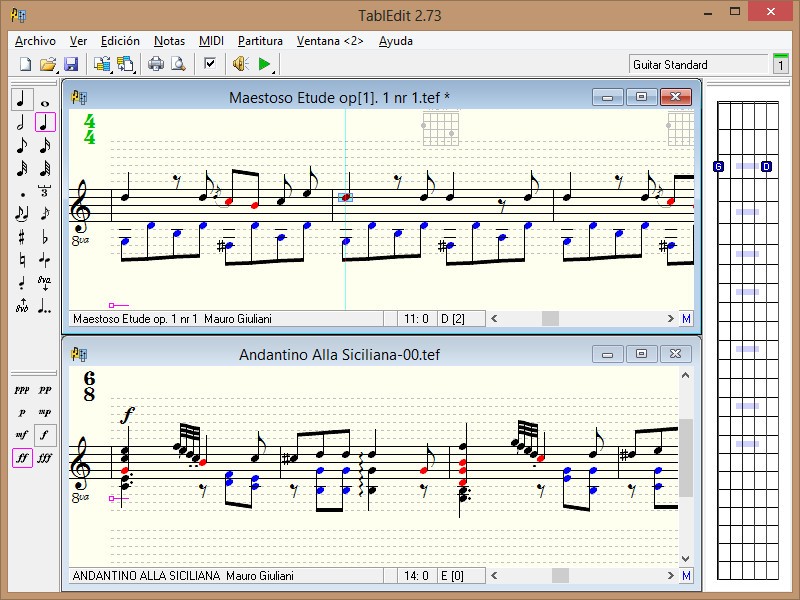Click M button in Maestoso Etude window
The image size is (800, 600).
click(686, 319)
